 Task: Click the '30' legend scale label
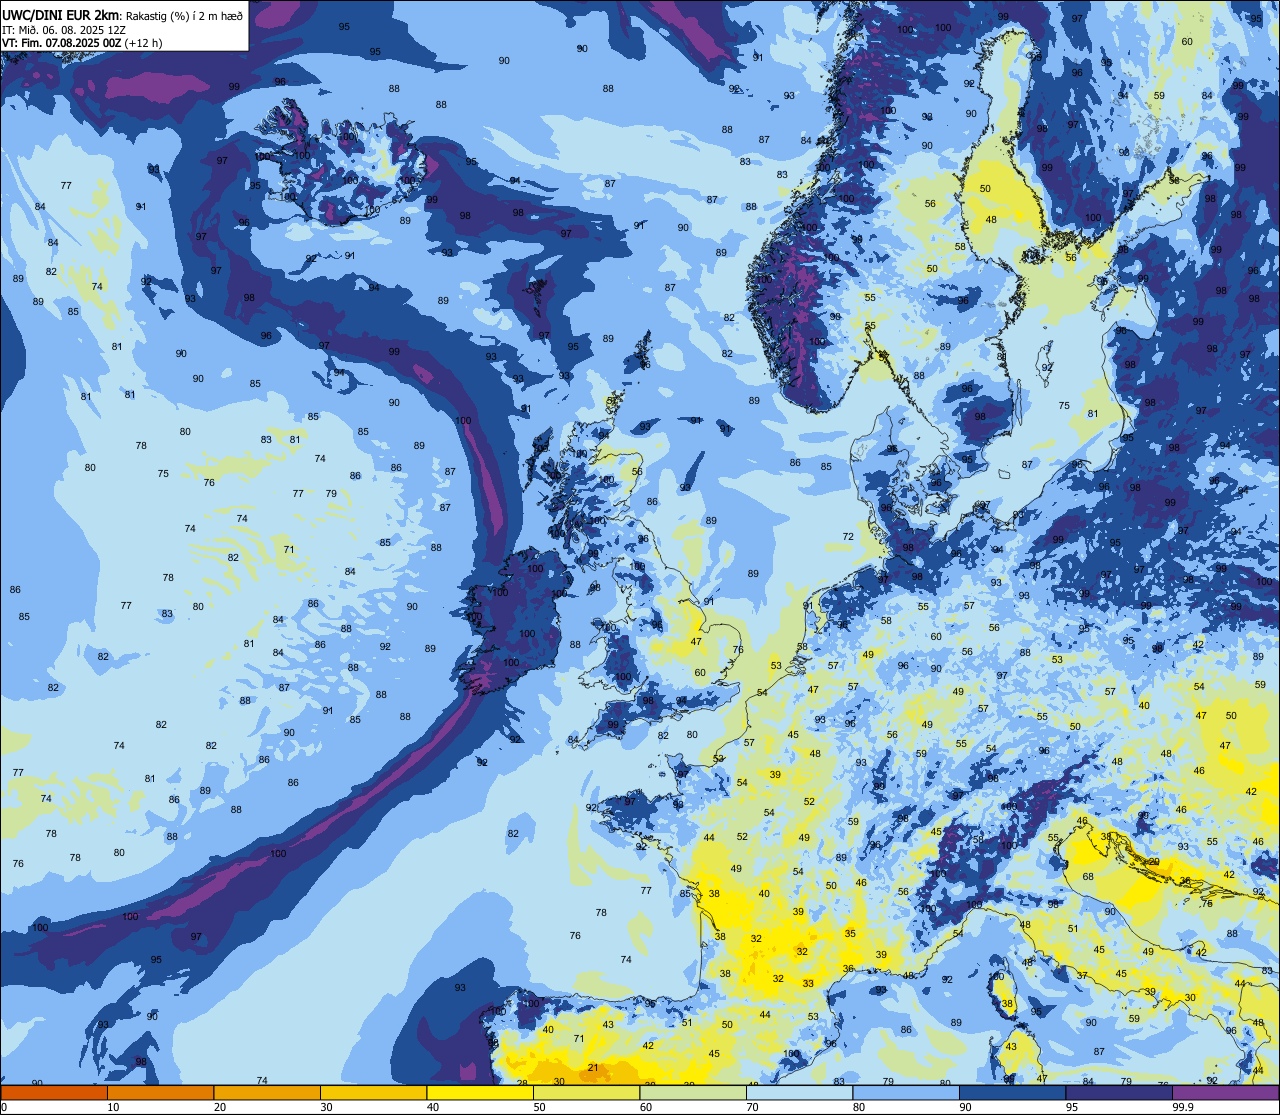coord(326,1107)
